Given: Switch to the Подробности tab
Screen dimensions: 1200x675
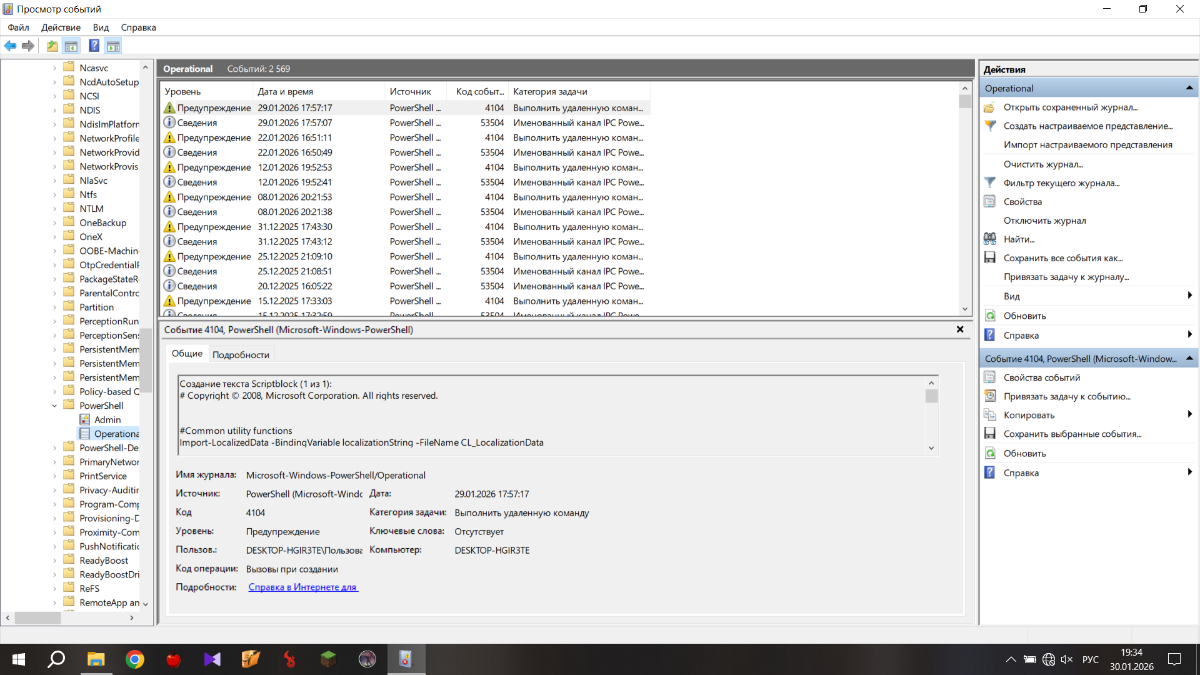Looking at the screenshot, I should tap(241, 354).
